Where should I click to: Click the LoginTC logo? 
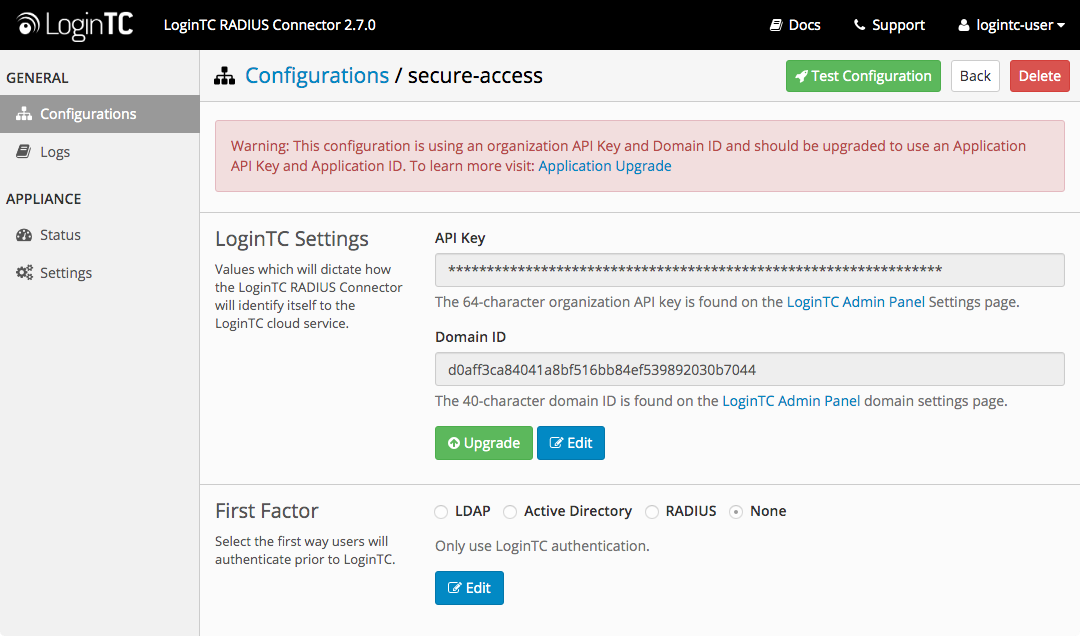[x=74, y=25]
